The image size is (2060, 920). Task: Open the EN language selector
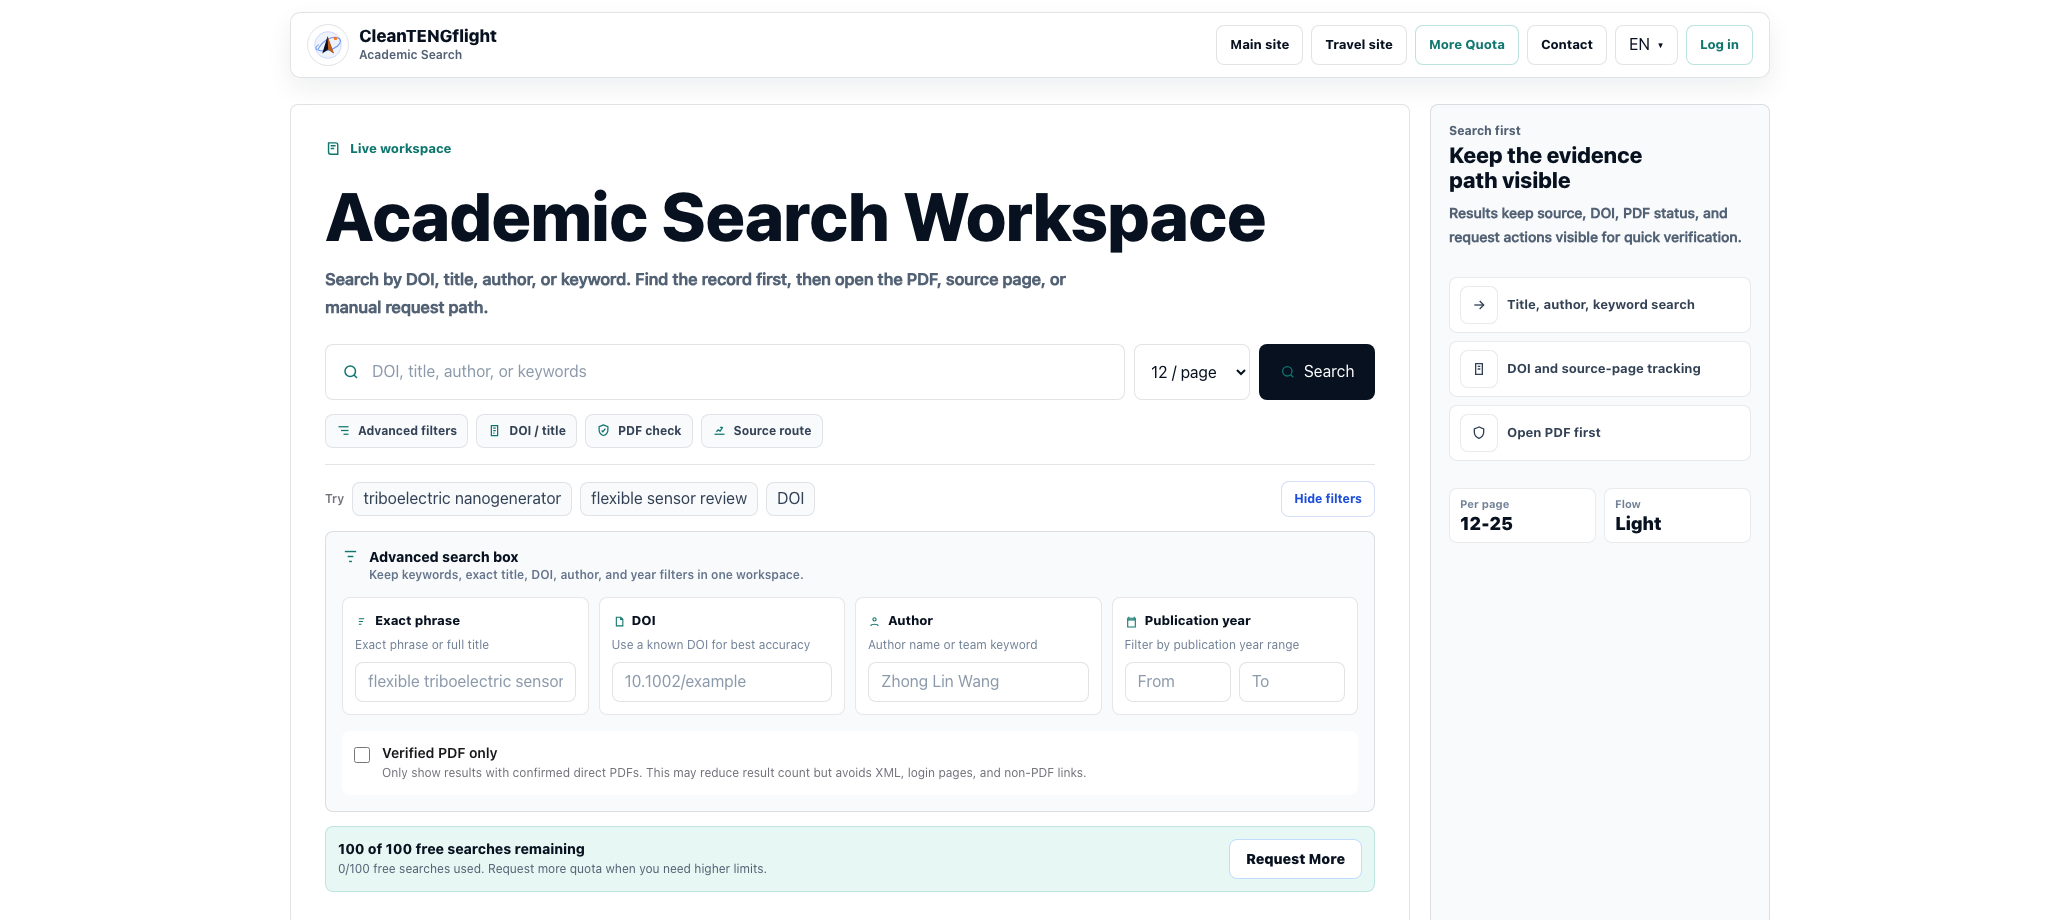[x=1646, y=45]
